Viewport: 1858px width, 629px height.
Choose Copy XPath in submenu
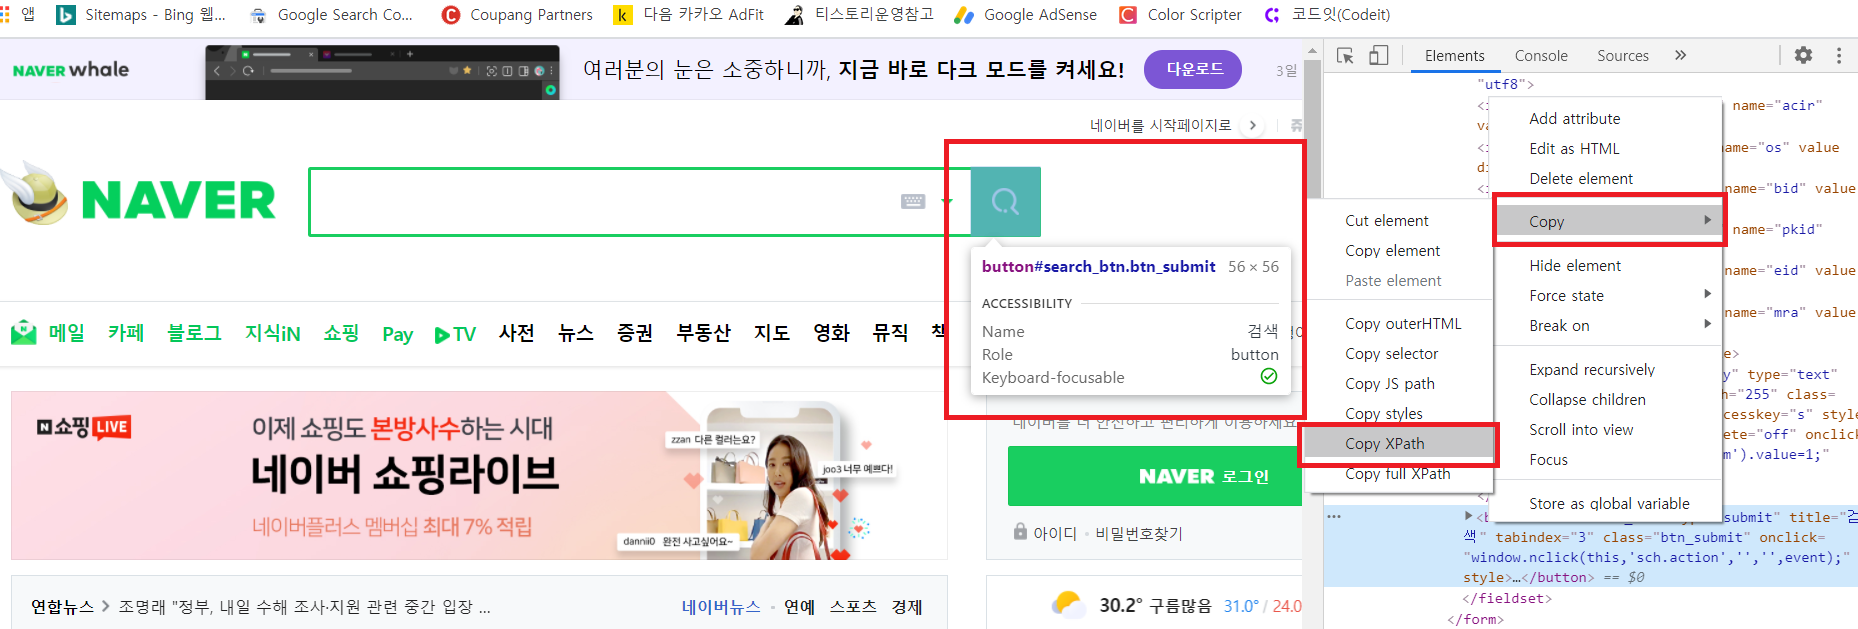coord(1400,444)
